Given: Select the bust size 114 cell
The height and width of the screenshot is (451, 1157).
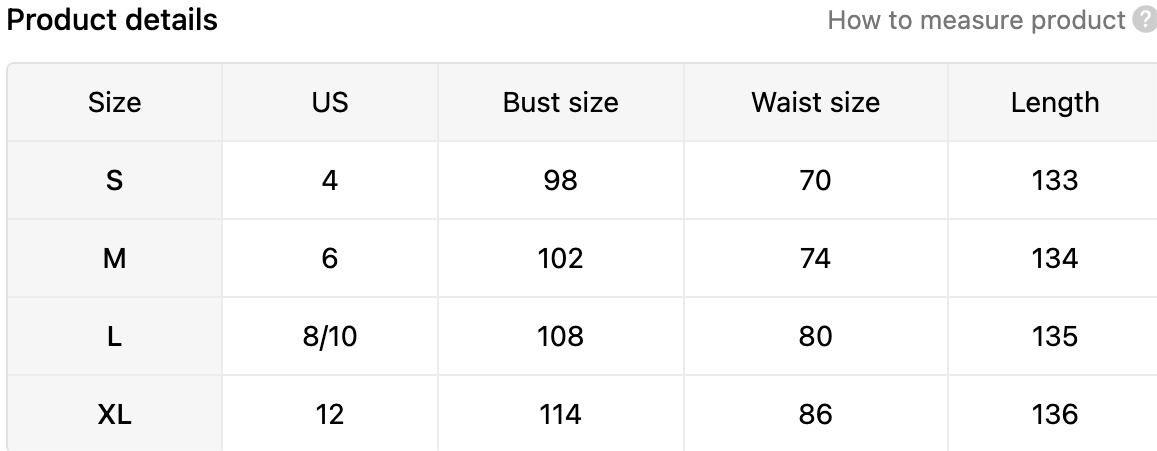Looking at the screenshot, I should tap(560, 414).
